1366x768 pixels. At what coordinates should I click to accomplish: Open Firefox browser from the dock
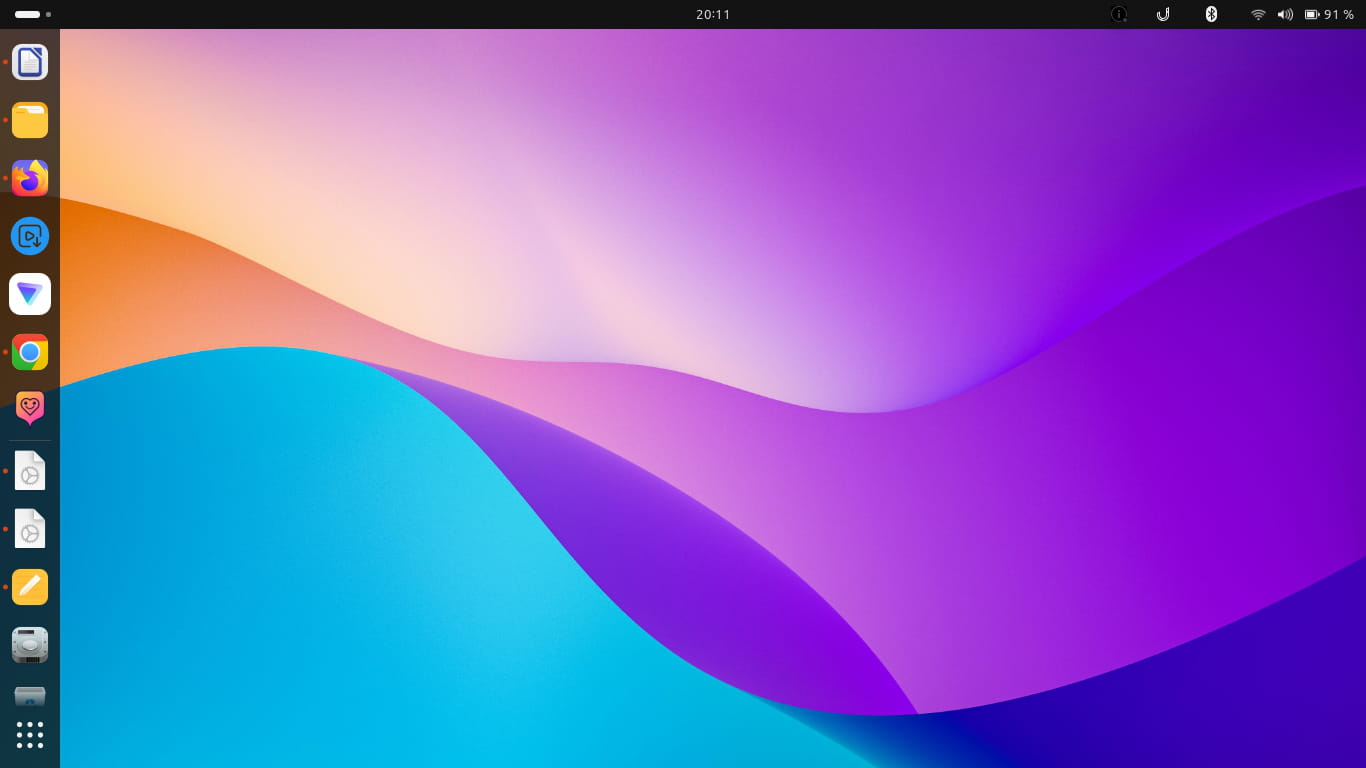coord(30,178)
